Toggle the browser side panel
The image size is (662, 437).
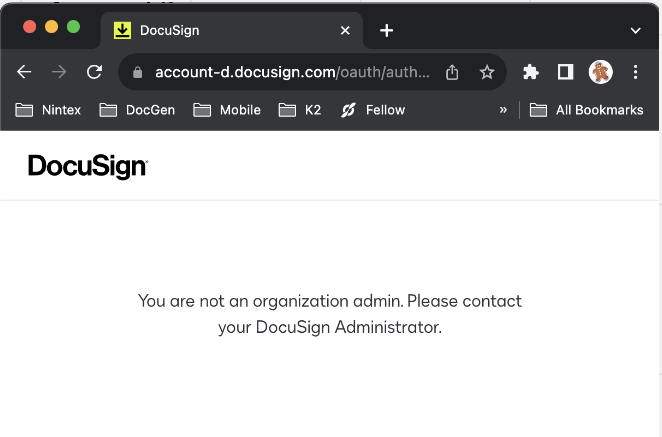pos(565,72)
